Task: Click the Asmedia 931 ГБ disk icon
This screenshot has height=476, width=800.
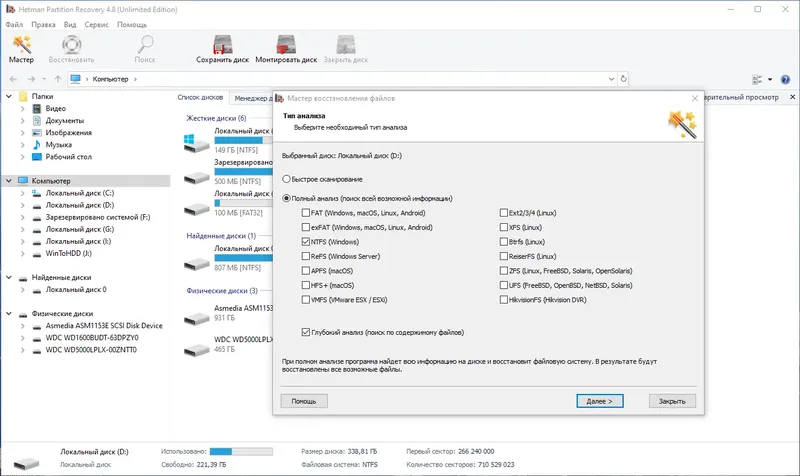Action: (x=196, y=318)
